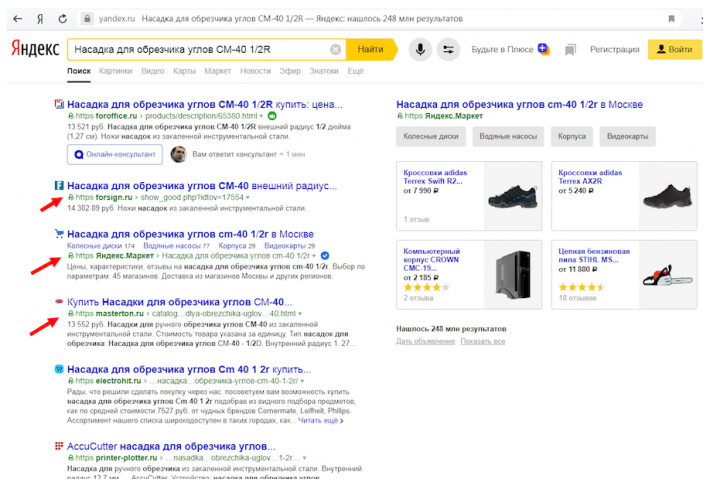Viewport: 712px width, 492px height.
Task: Switch to the Картинки tab
Action: coord(115,71)
